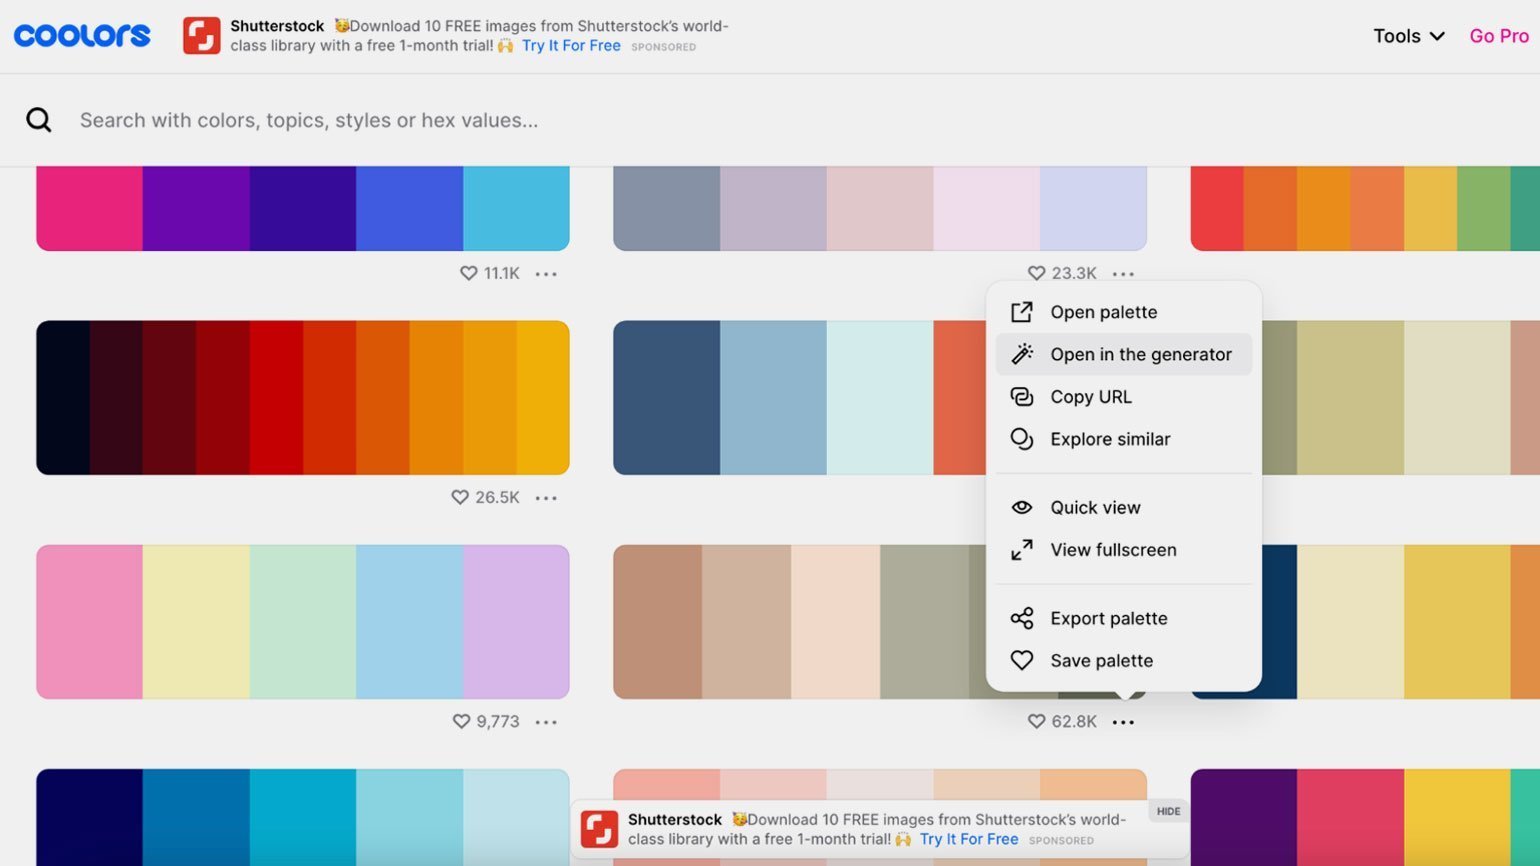This screenshot has height=866, width=1540.
Task: Click the Copy URL icon
Action: tap(1021, 397)
